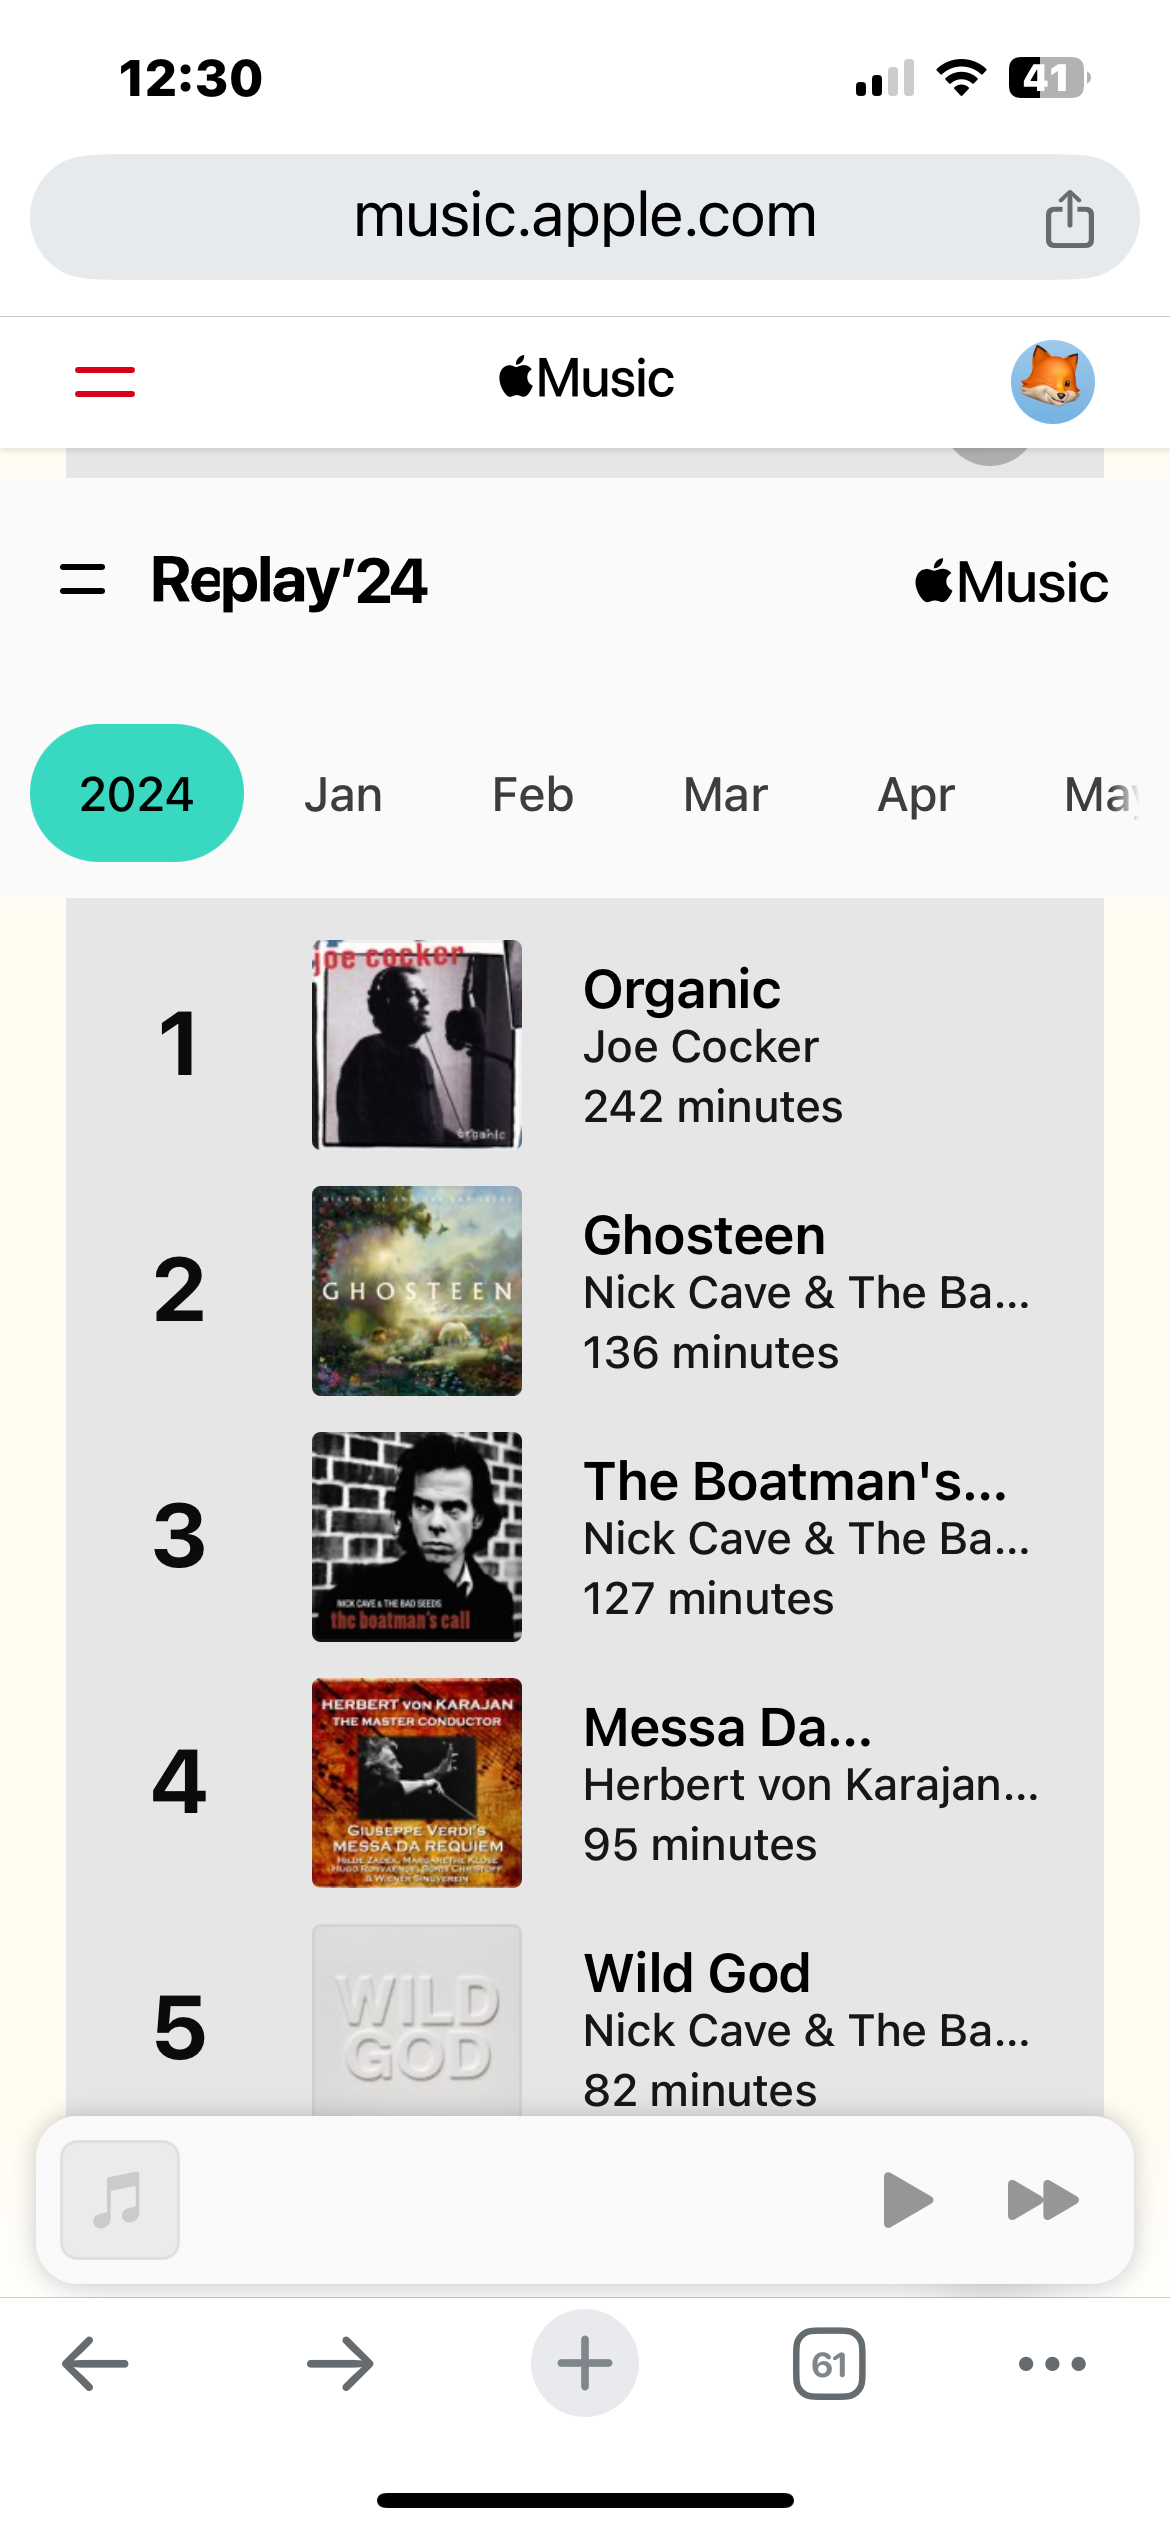
Task: Choose the Apr month tab
Action: coord(916,796)
